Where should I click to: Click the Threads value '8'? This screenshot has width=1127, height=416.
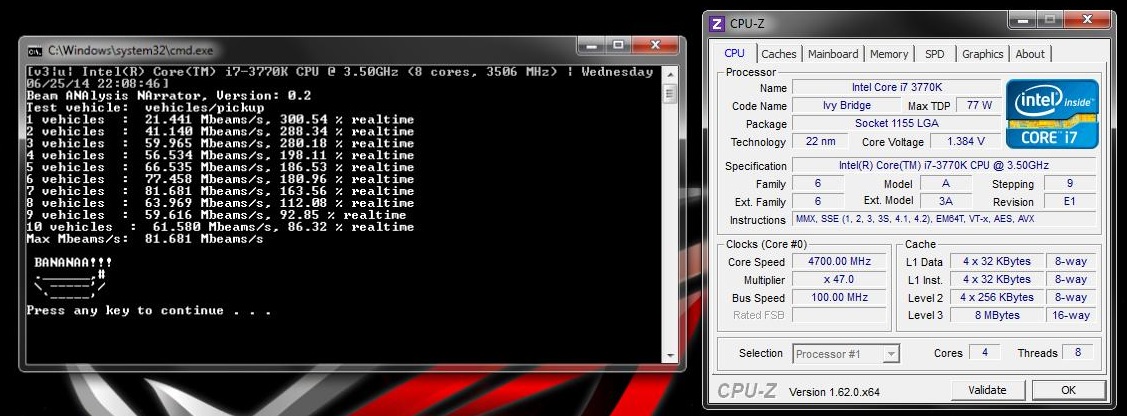click(x=1079, y=353)
